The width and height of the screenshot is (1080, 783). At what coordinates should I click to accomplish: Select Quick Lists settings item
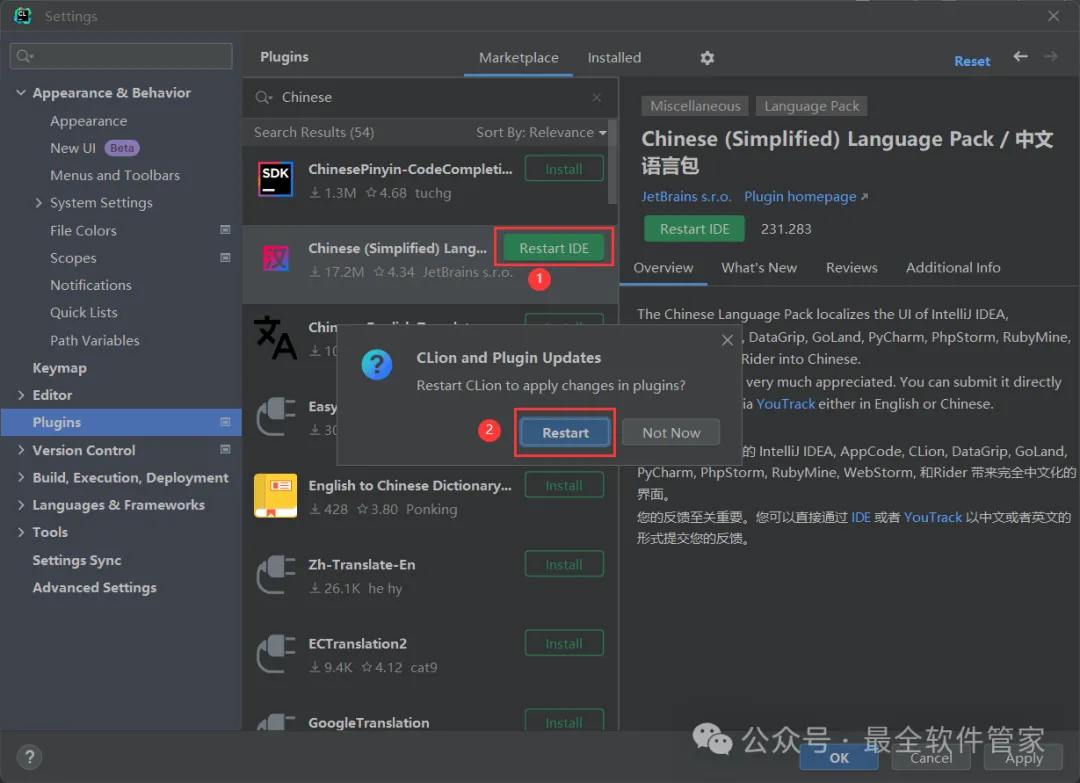[83, 312]
